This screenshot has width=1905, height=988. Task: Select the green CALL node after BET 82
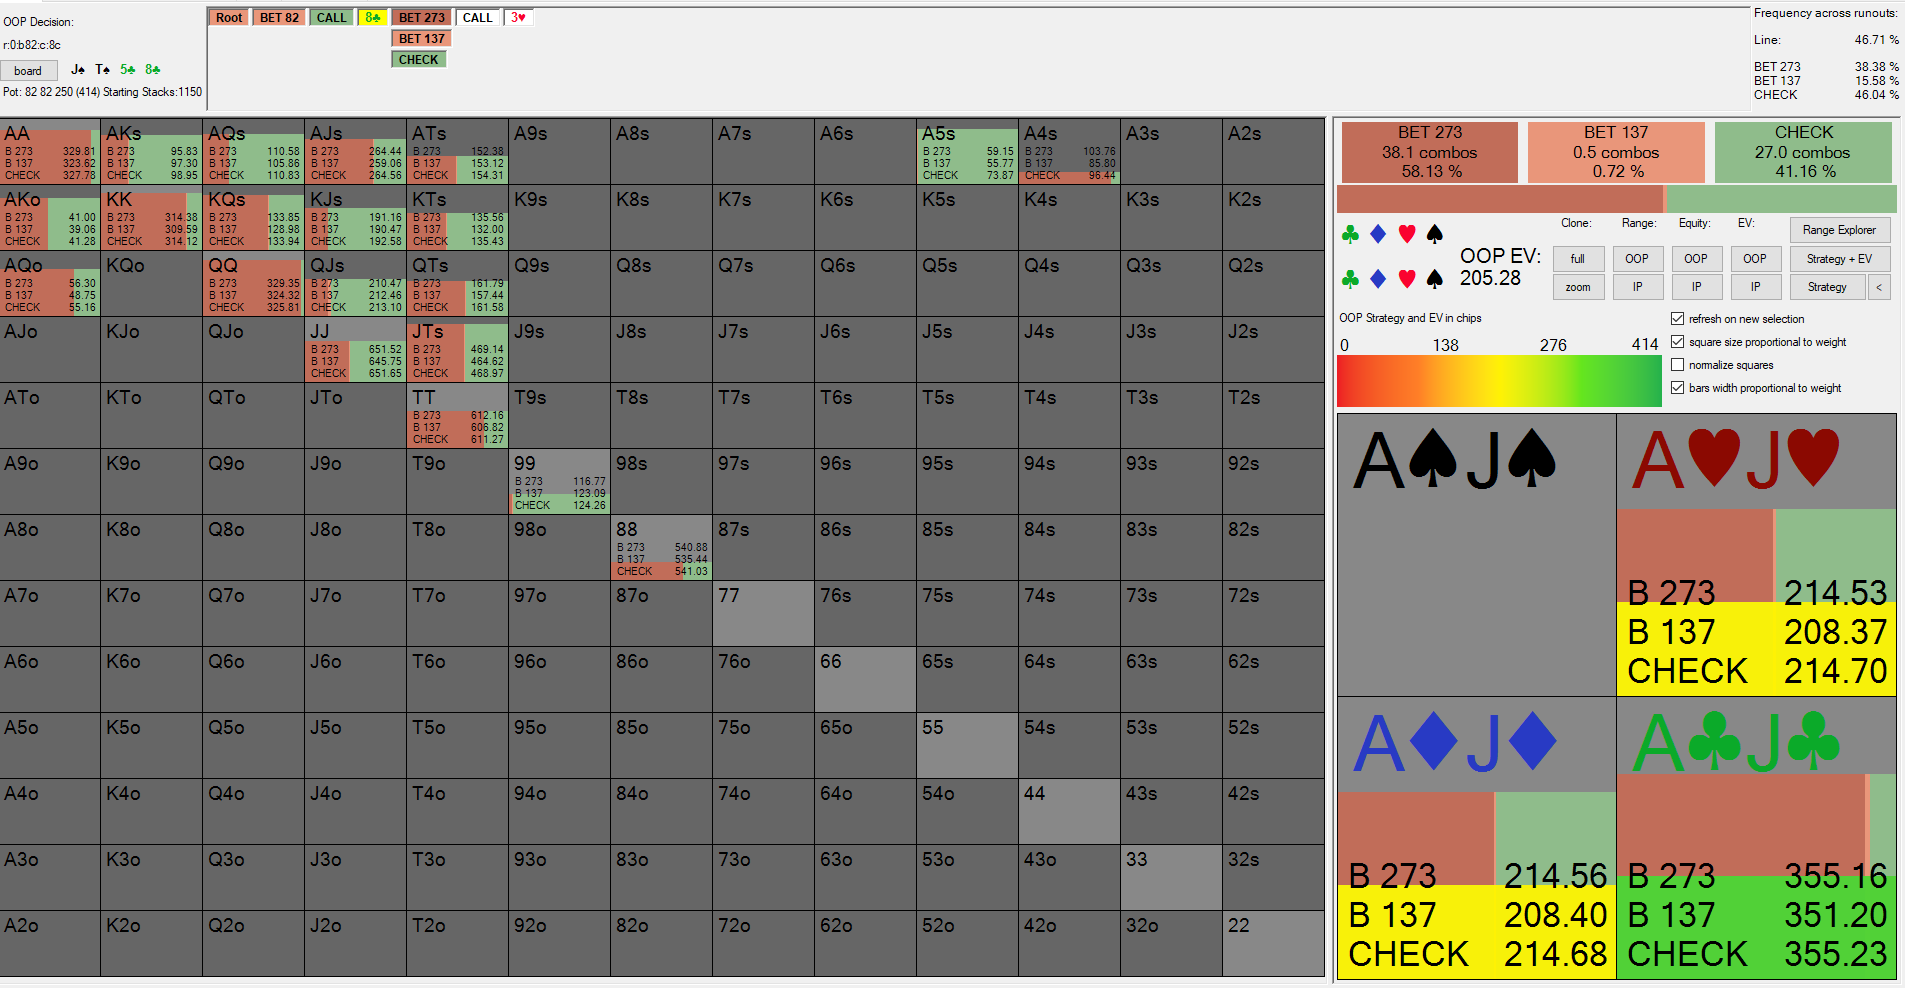[332, 17]
